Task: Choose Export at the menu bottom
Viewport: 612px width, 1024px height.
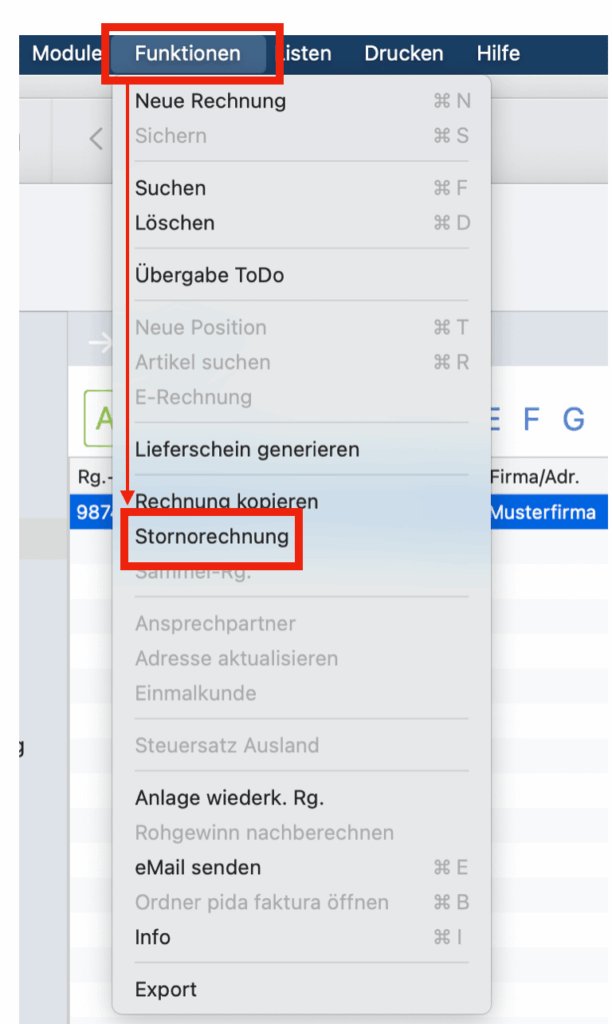Action: [166, 990]
